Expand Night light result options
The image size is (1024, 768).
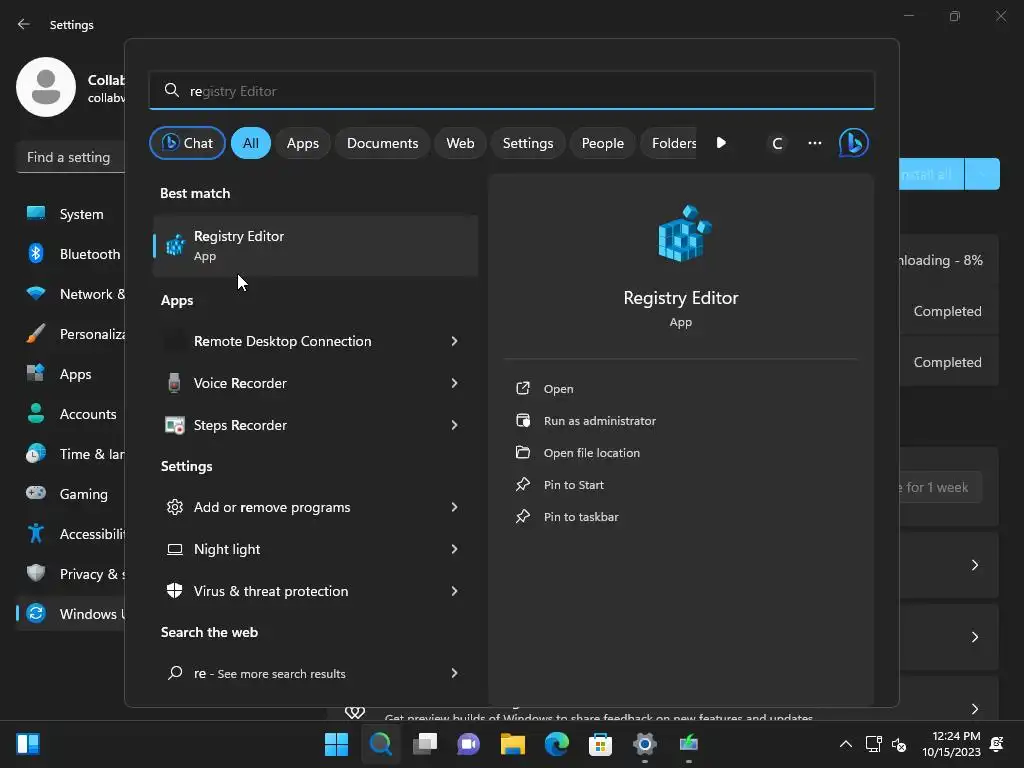point(454,549)
